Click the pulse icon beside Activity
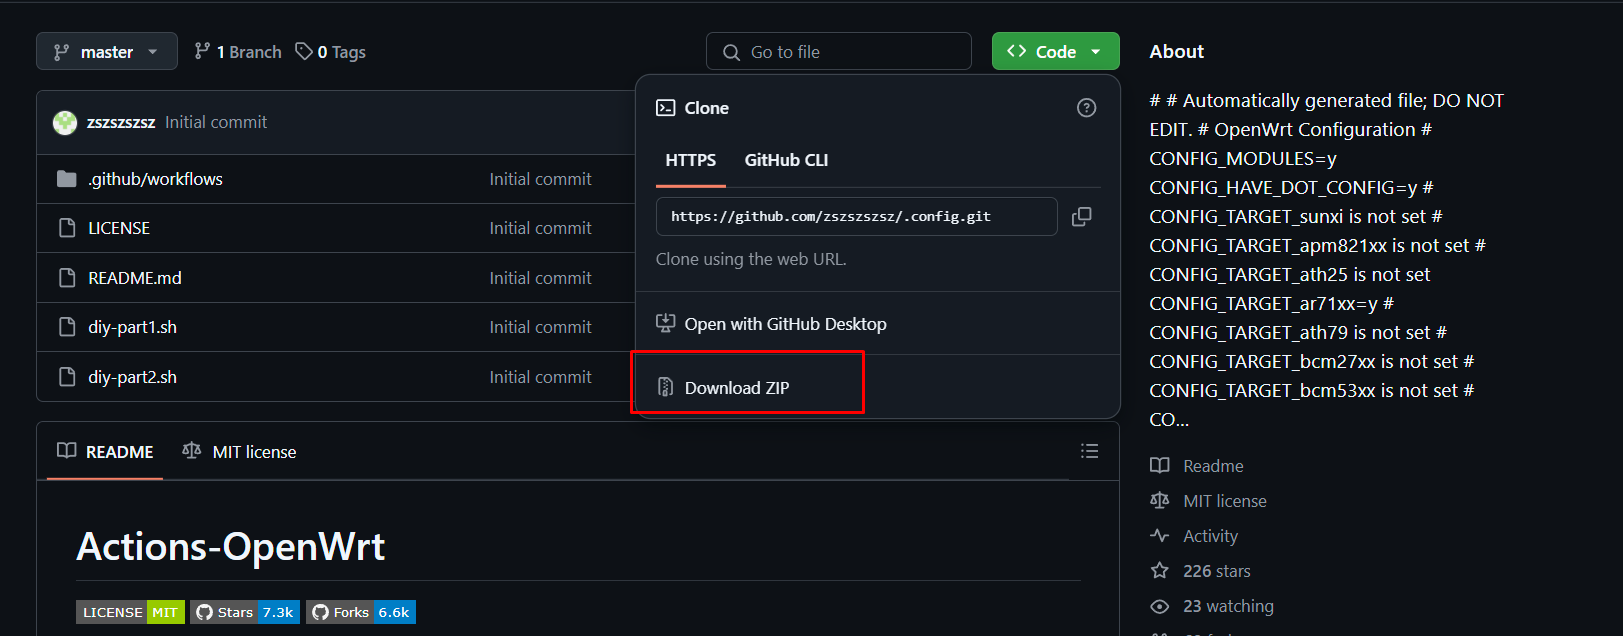1623x636 pixels. pos(1160,536)
